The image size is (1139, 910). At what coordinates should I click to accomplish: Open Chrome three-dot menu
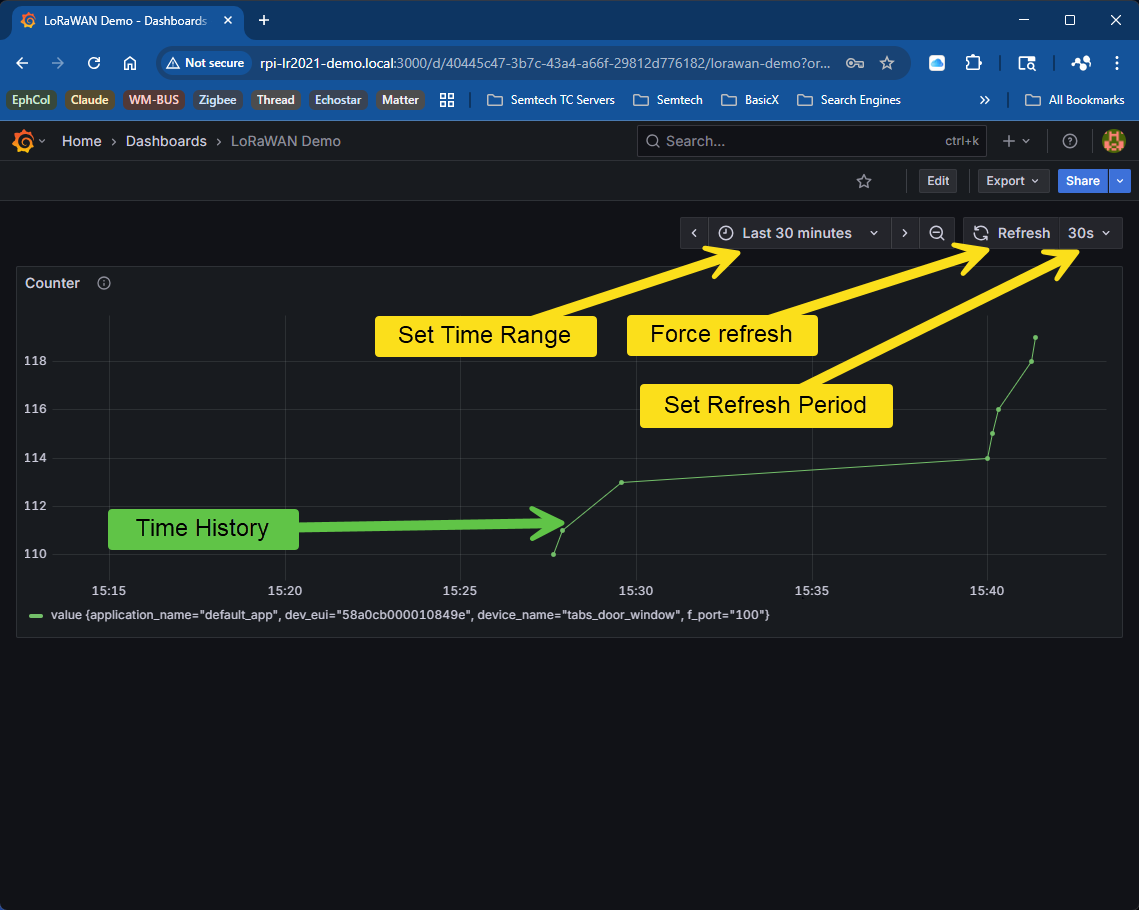click(x=1116, y=63)
